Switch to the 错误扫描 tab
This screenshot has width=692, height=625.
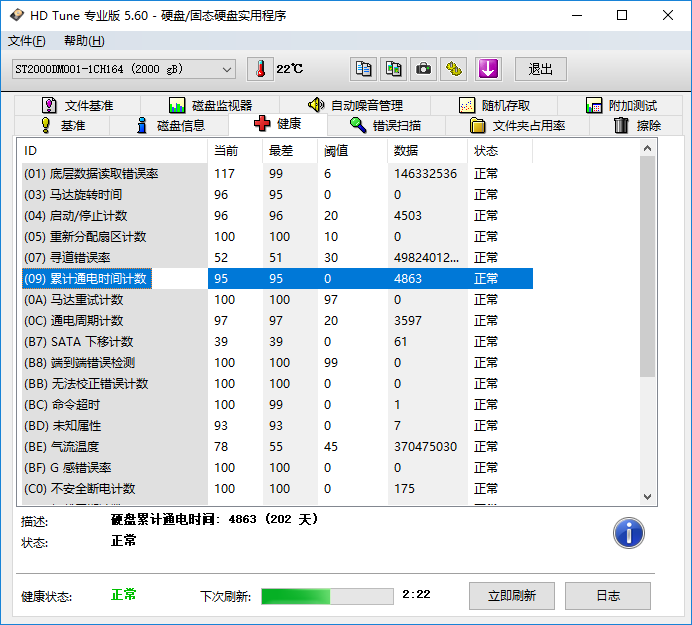(x=385, y=125)
